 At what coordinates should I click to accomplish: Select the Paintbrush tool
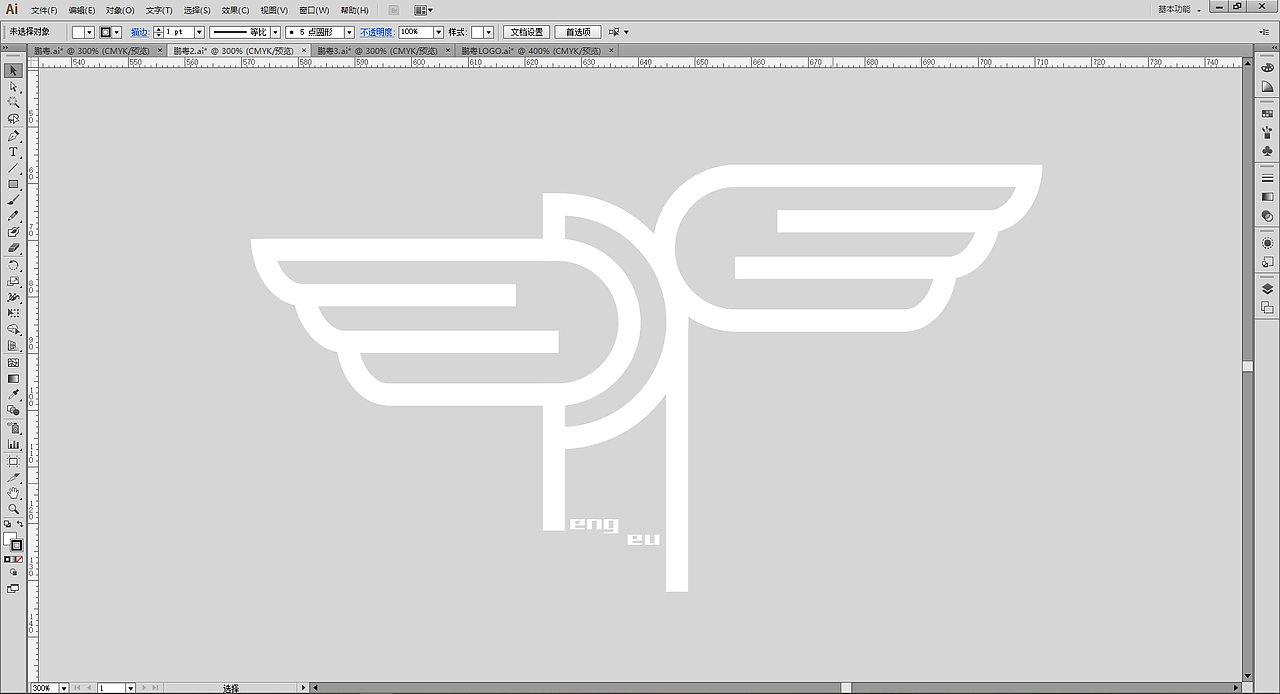pos(13,200)
